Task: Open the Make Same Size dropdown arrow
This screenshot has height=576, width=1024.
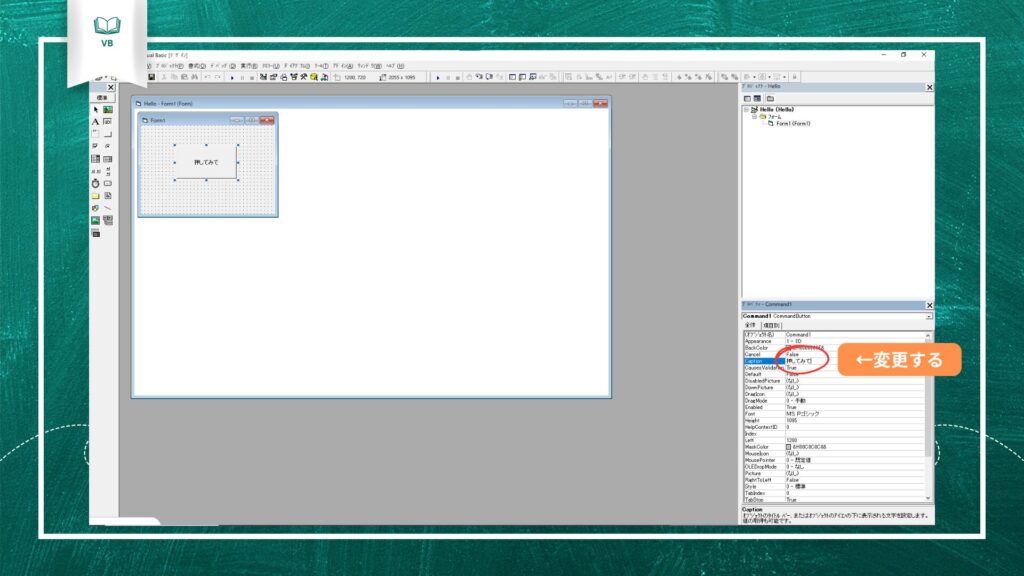Action: pyautogui.click(x=784, y=77)
